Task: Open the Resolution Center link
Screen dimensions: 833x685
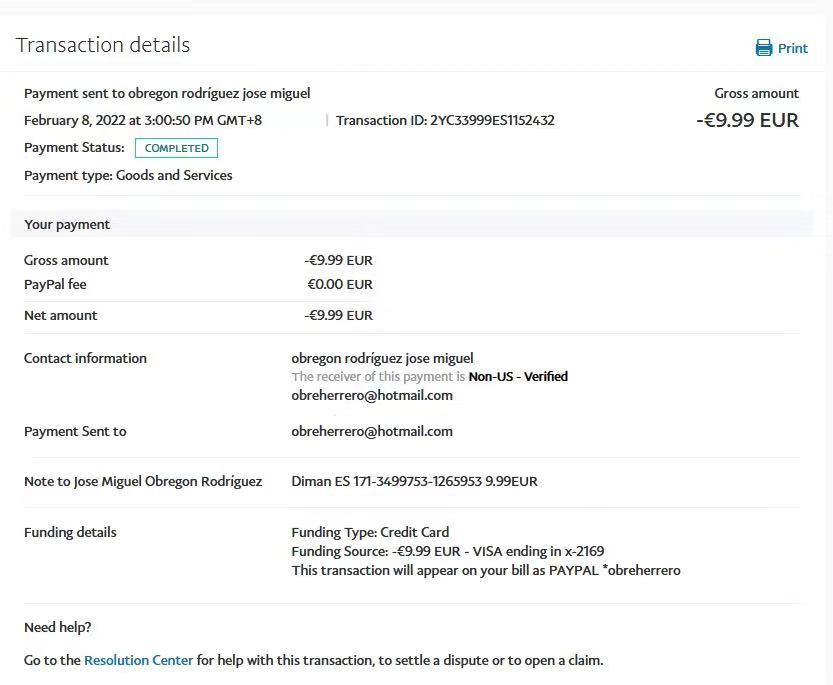Action: coord(138,660)
